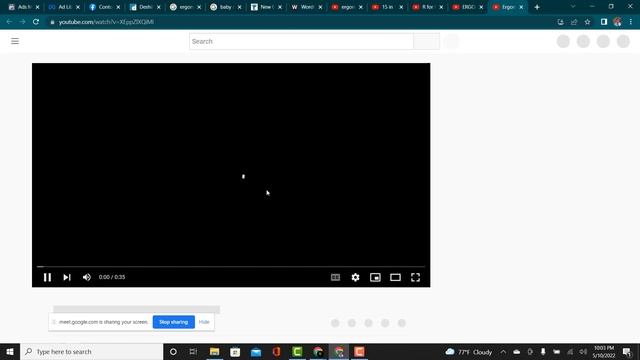Screen dimensions: 640x360
Task: Go back to the previous page
Action: (x=9, y=22)
